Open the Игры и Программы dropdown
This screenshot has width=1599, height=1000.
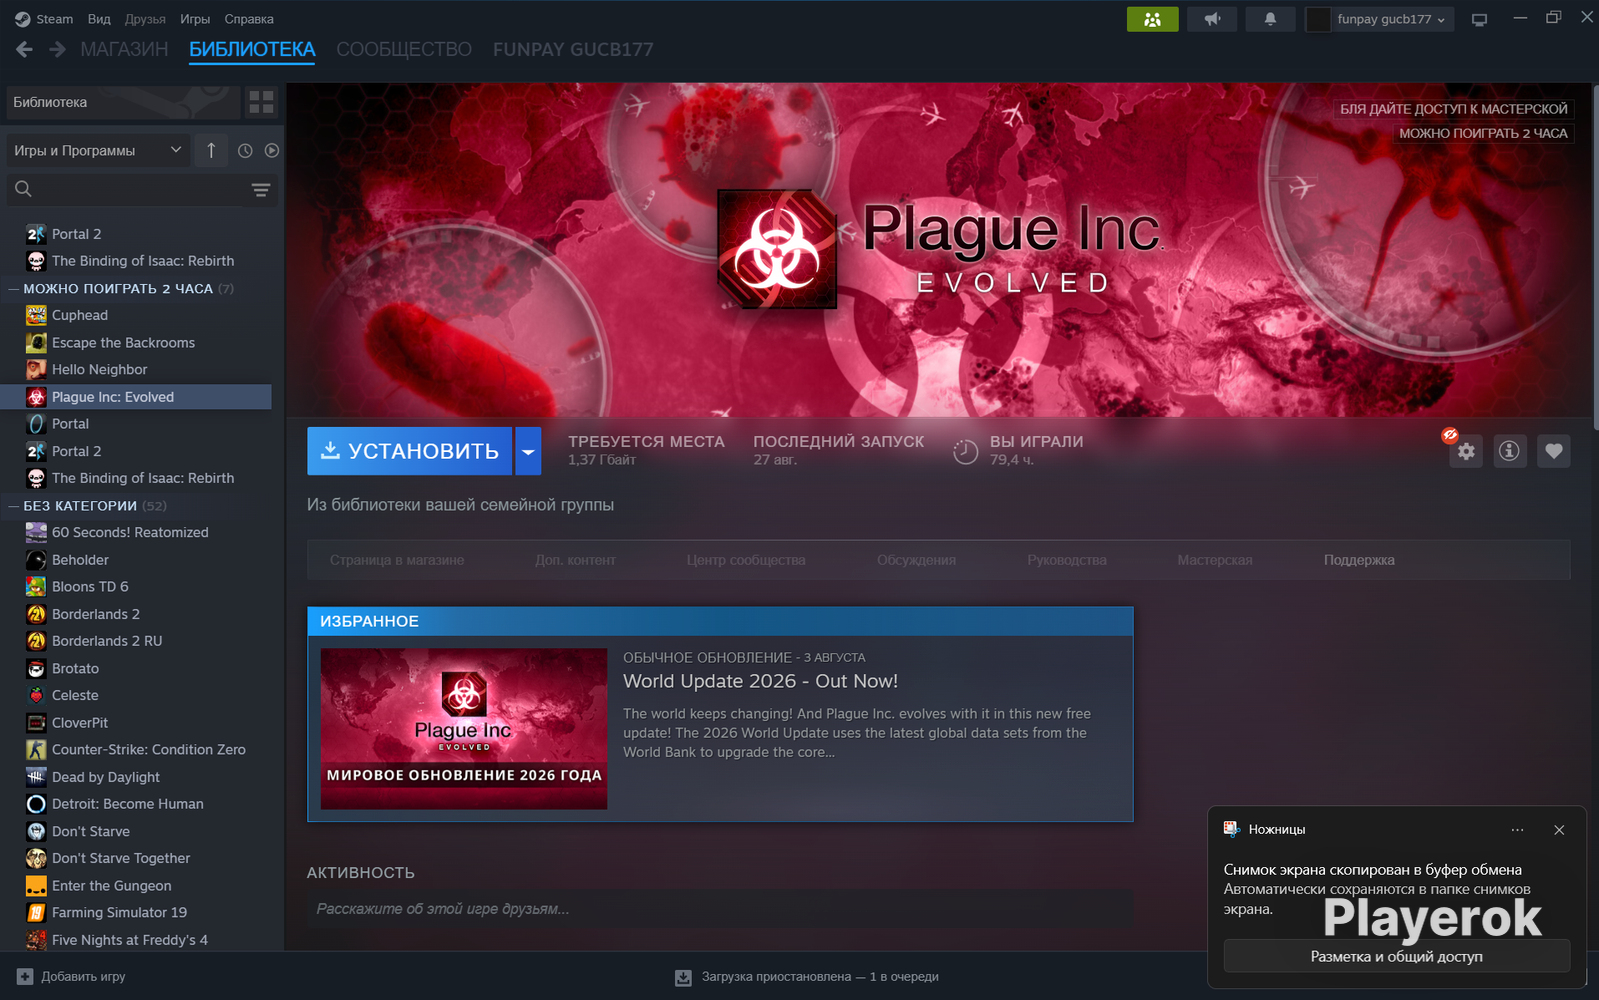[x=98, y=150]
